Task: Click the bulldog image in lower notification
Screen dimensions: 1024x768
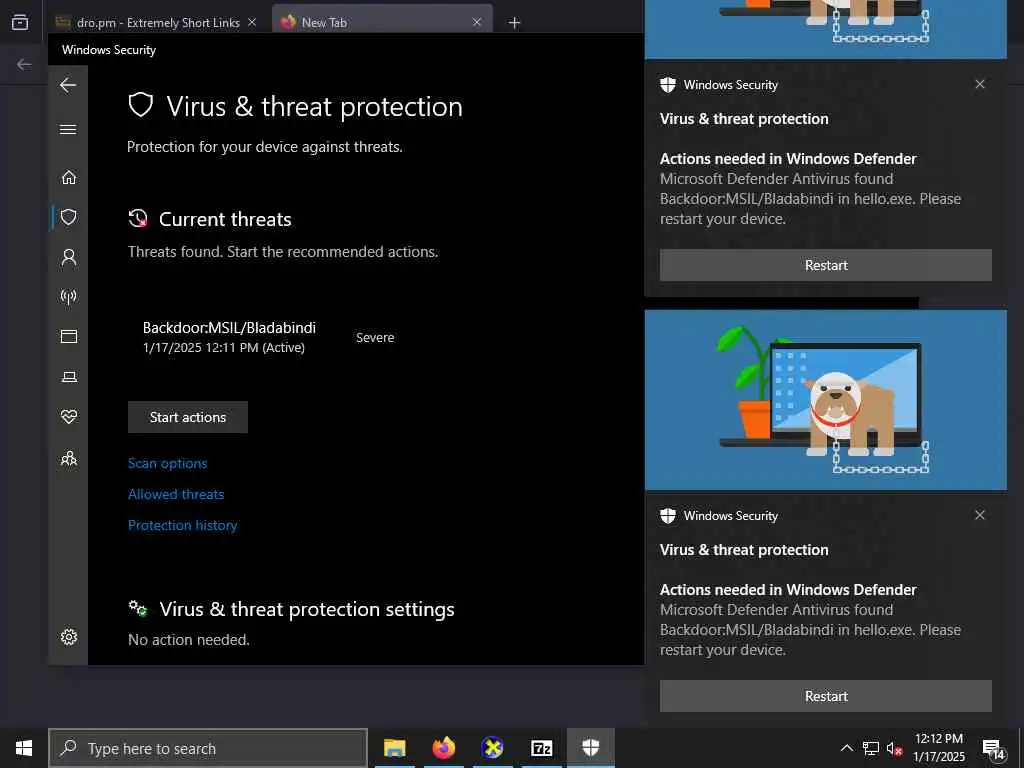Action: click(825, 400)
